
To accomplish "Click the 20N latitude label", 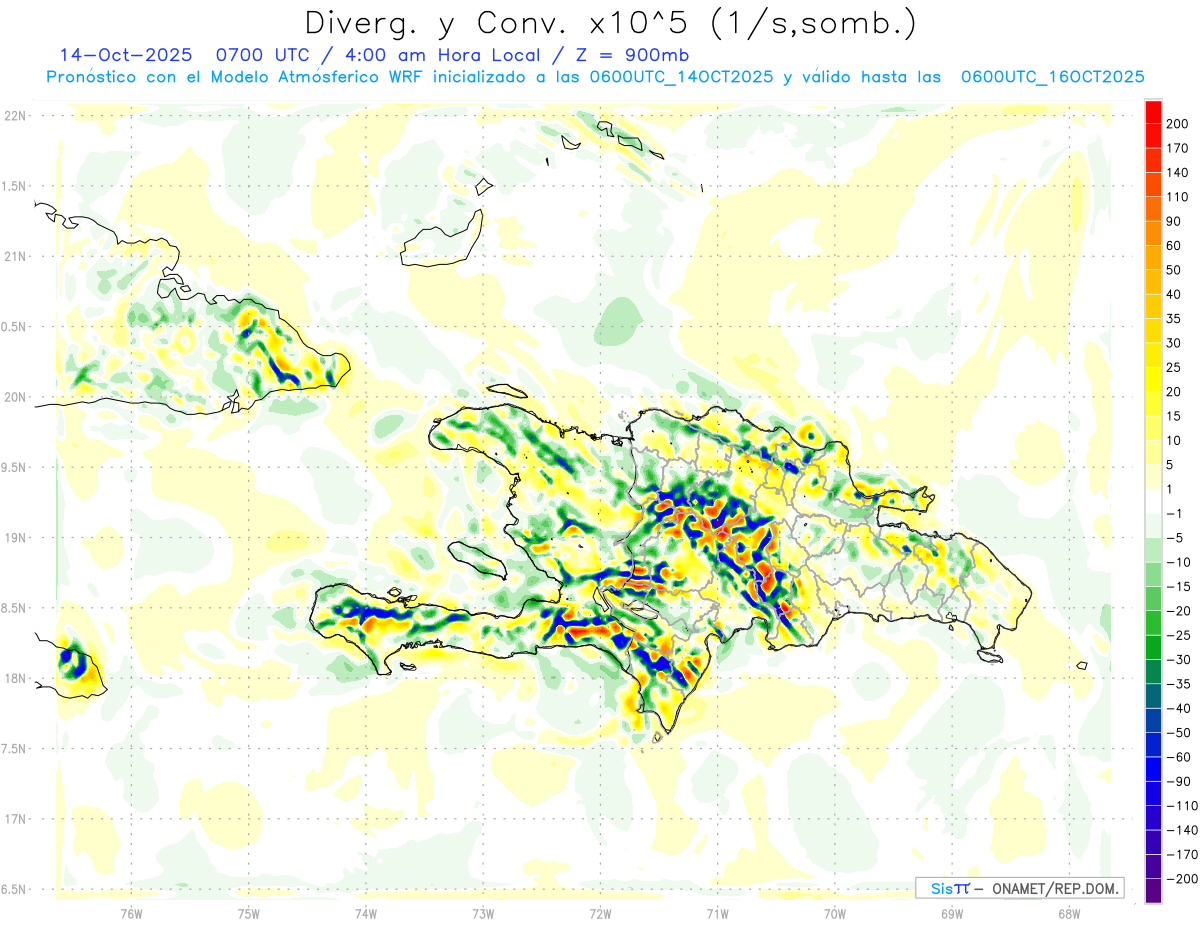I will (x=14, y=397).
